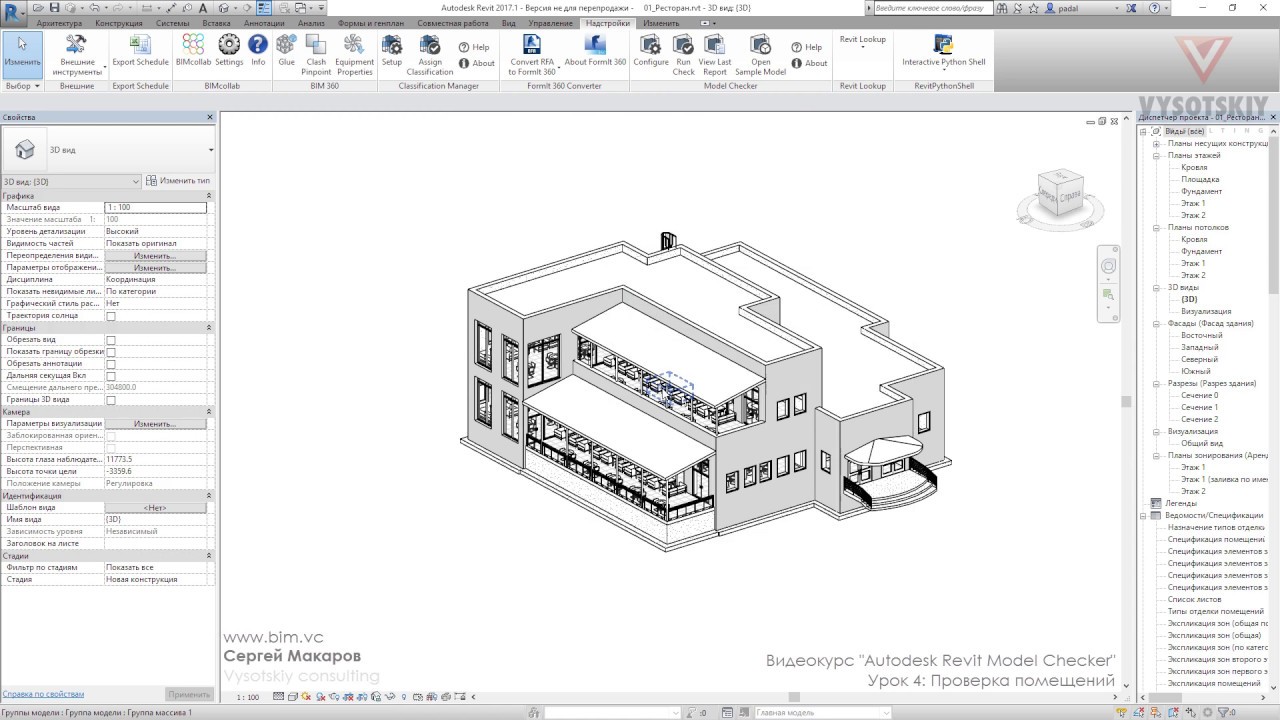The image size is (1280, 720).
Task: Launch Interactive Python Shell
Action: tap(943, 54)
